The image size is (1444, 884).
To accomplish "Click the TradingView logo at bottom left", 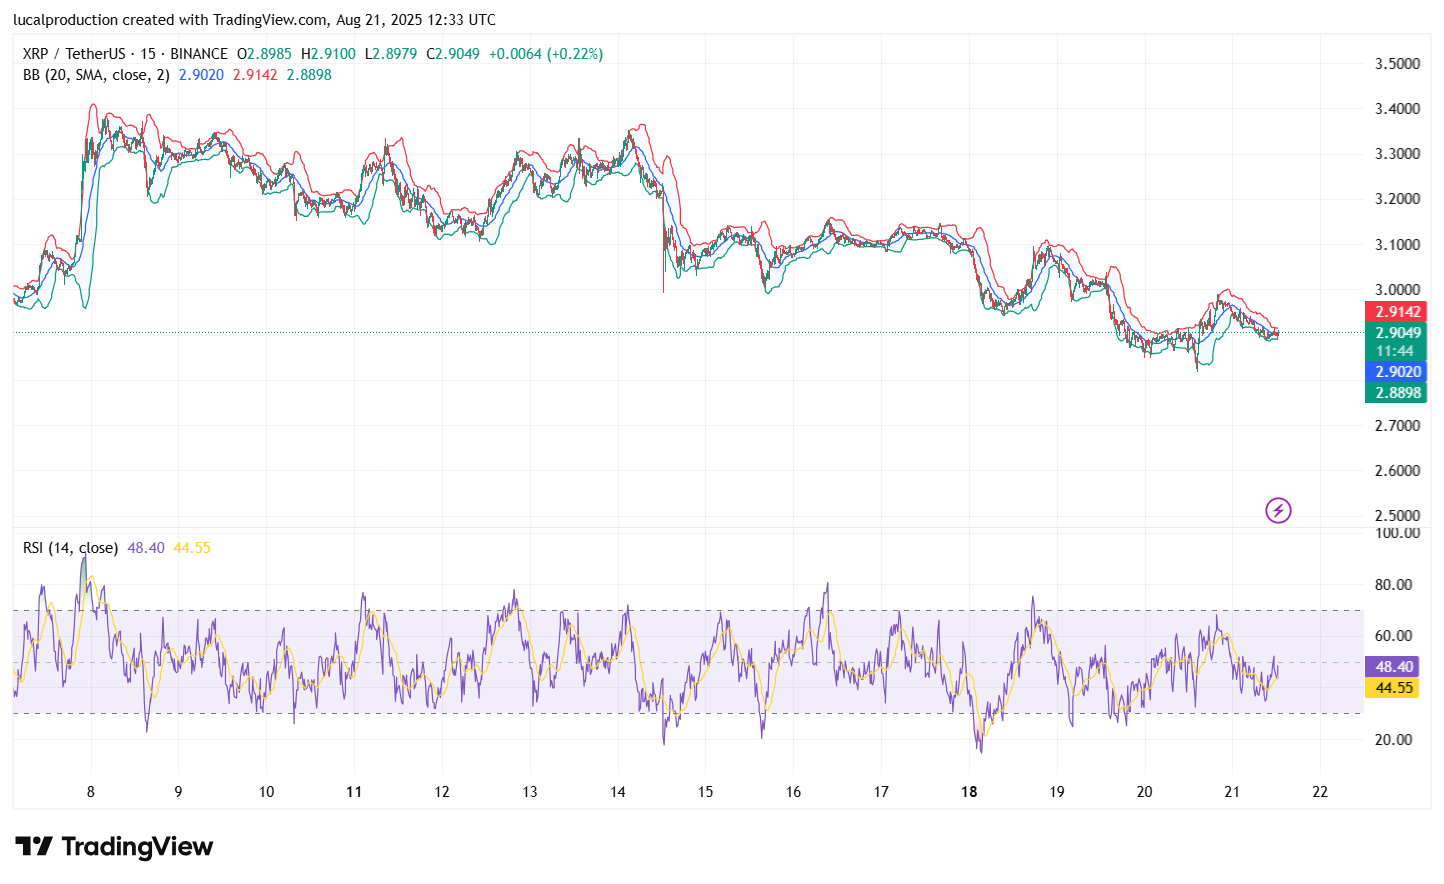I will point(114,847).
